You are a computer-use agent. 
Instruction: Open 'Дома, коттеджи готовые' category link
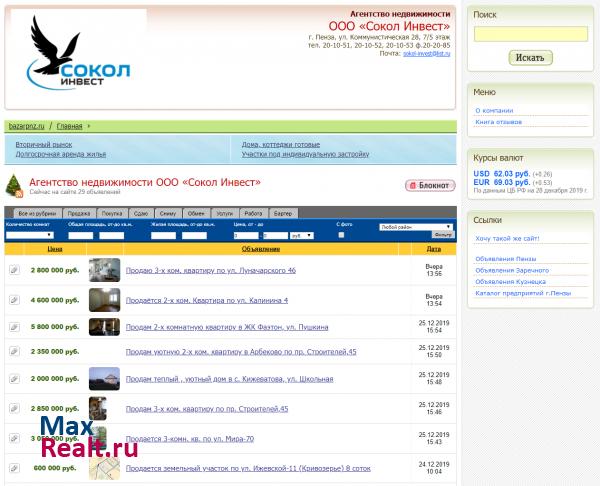pyautogui.click(x=280, y=144)
